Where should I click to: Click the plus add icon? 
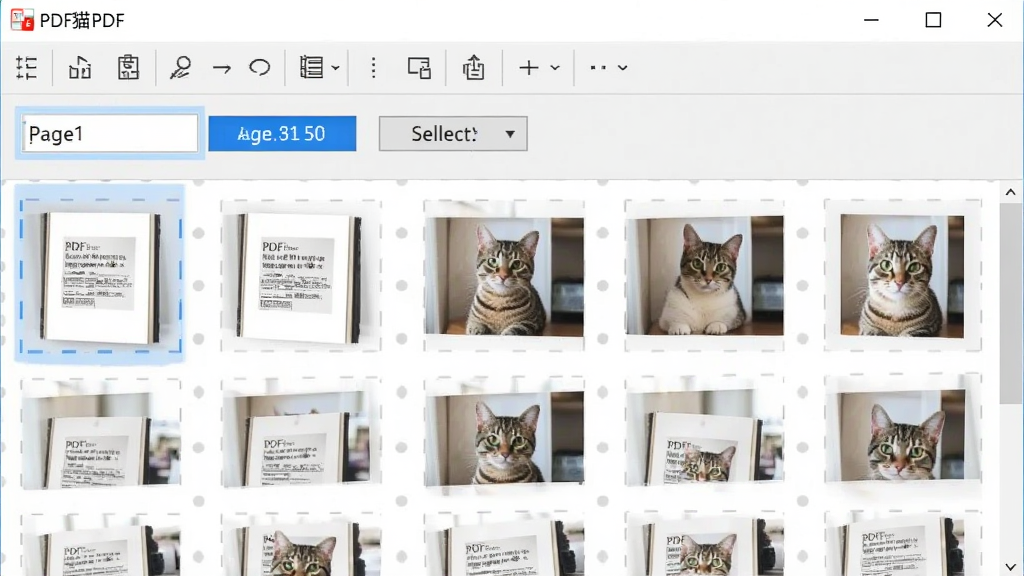(x=528, y=67)
